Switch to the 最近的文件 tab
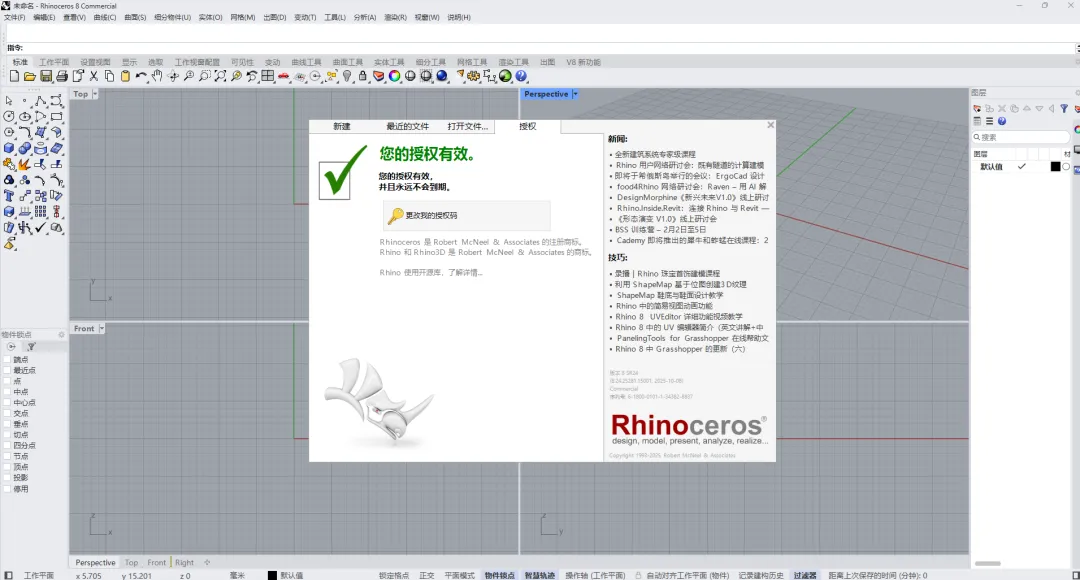 coord(407,127)
